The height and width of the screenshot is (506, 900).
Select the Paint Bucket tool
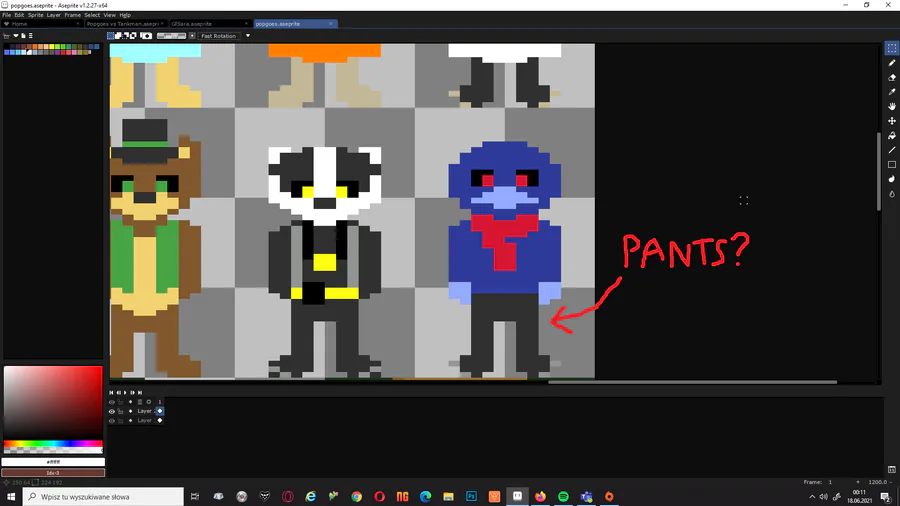pos(891,136)
